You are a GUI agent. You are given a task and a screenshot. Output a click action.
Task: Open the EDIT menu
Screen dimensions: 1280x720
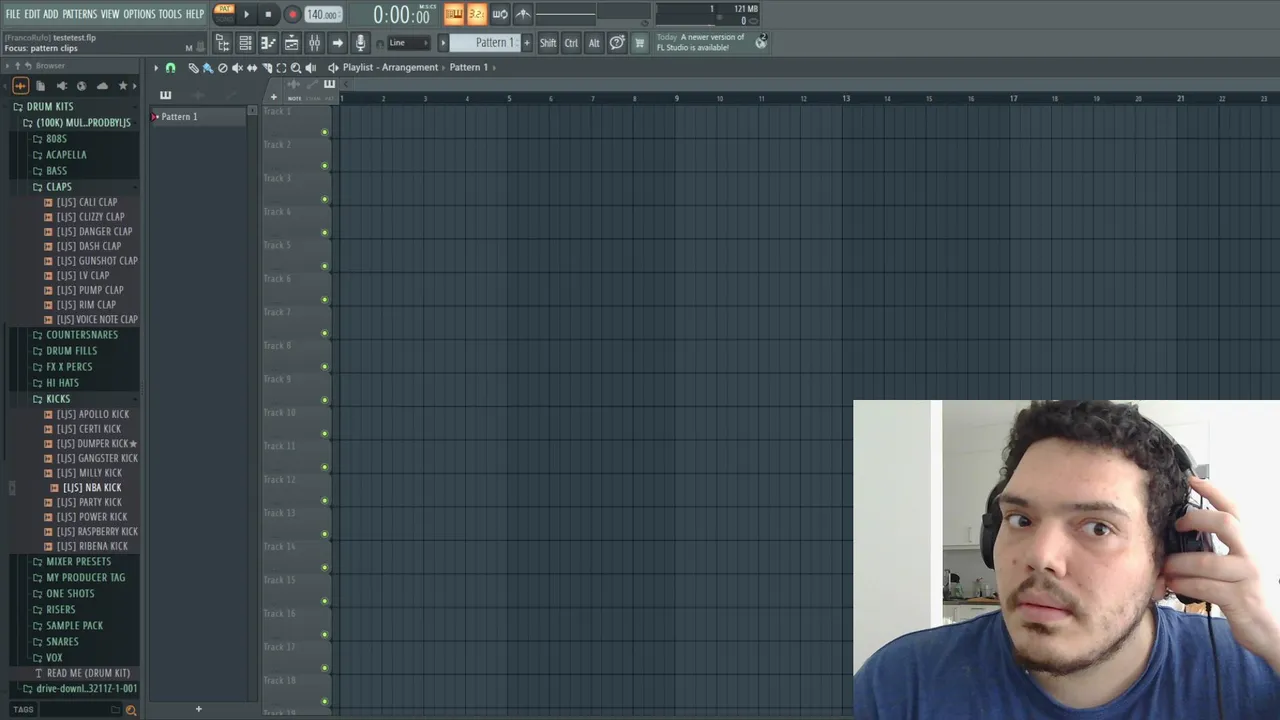click(32, 14)
